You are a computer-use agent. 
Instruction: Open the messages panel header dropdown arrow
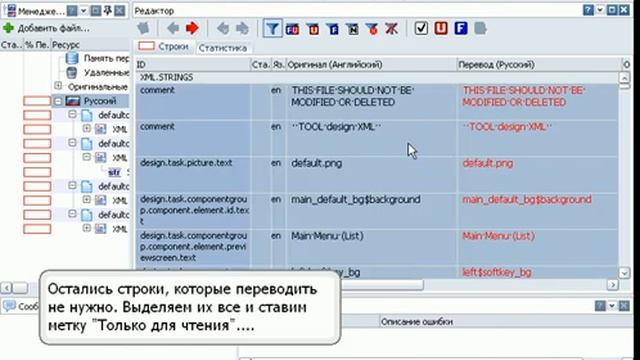pyautogui.click(x=612, y=306)
